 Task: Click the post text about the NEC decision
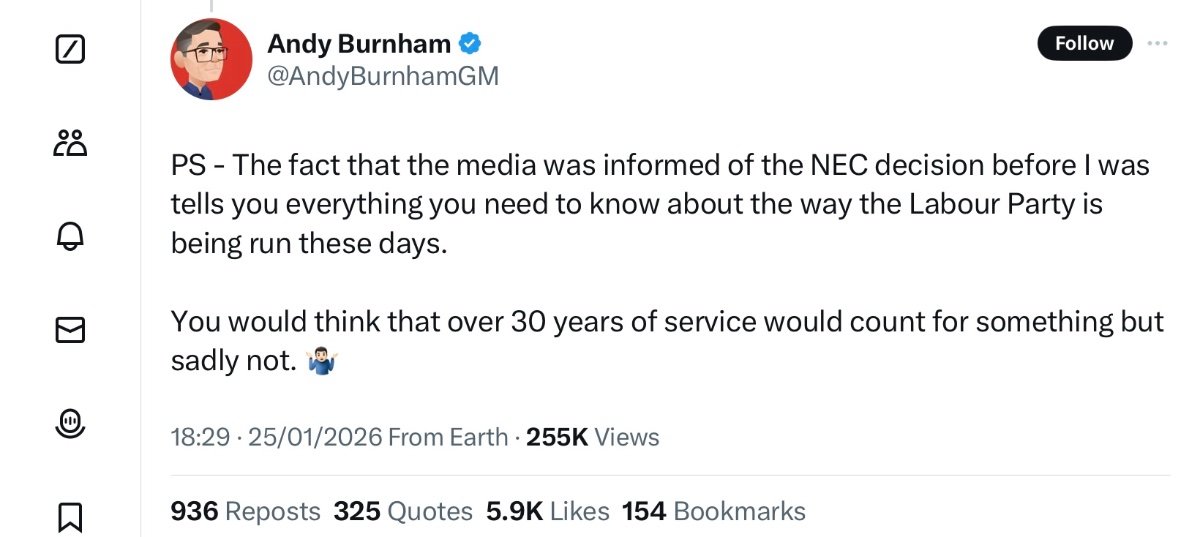(660, 204)
